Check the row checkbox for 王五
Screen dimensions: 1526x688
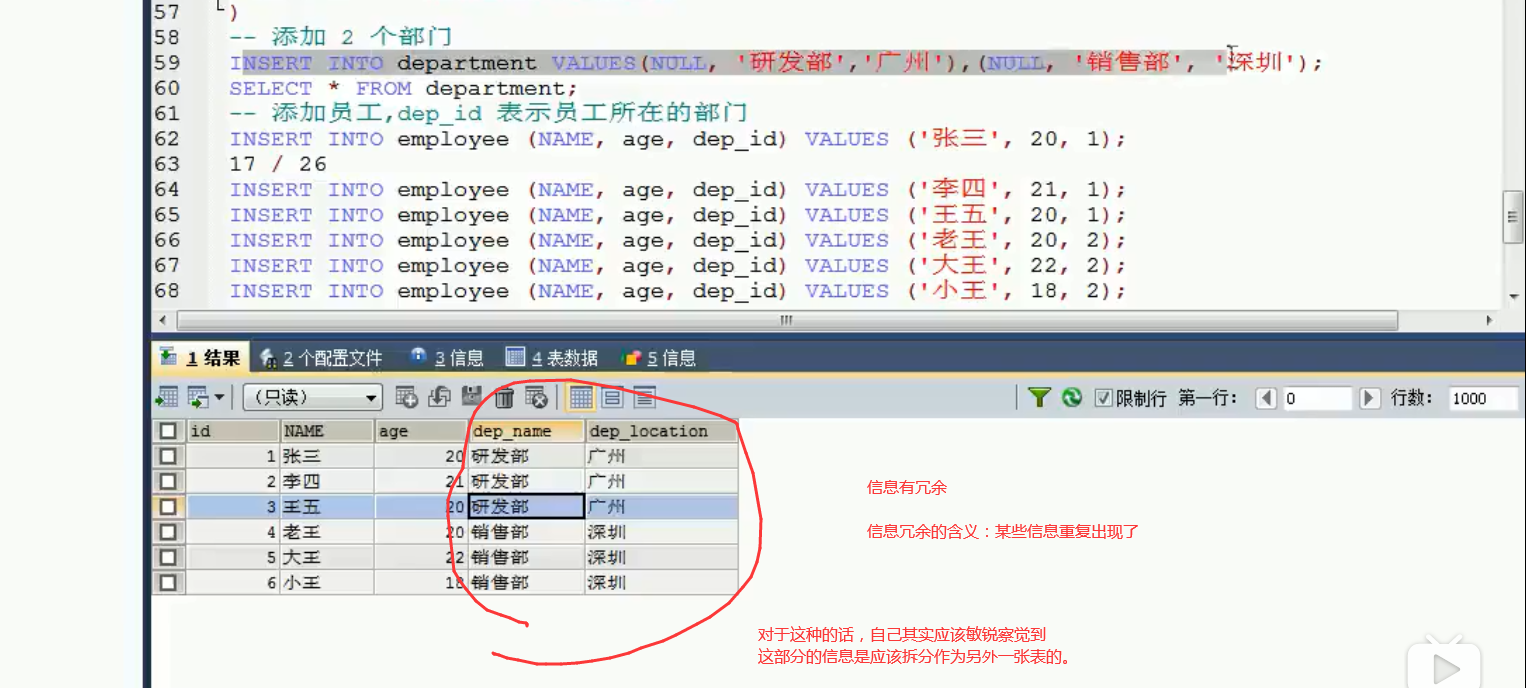pos(168,507)
